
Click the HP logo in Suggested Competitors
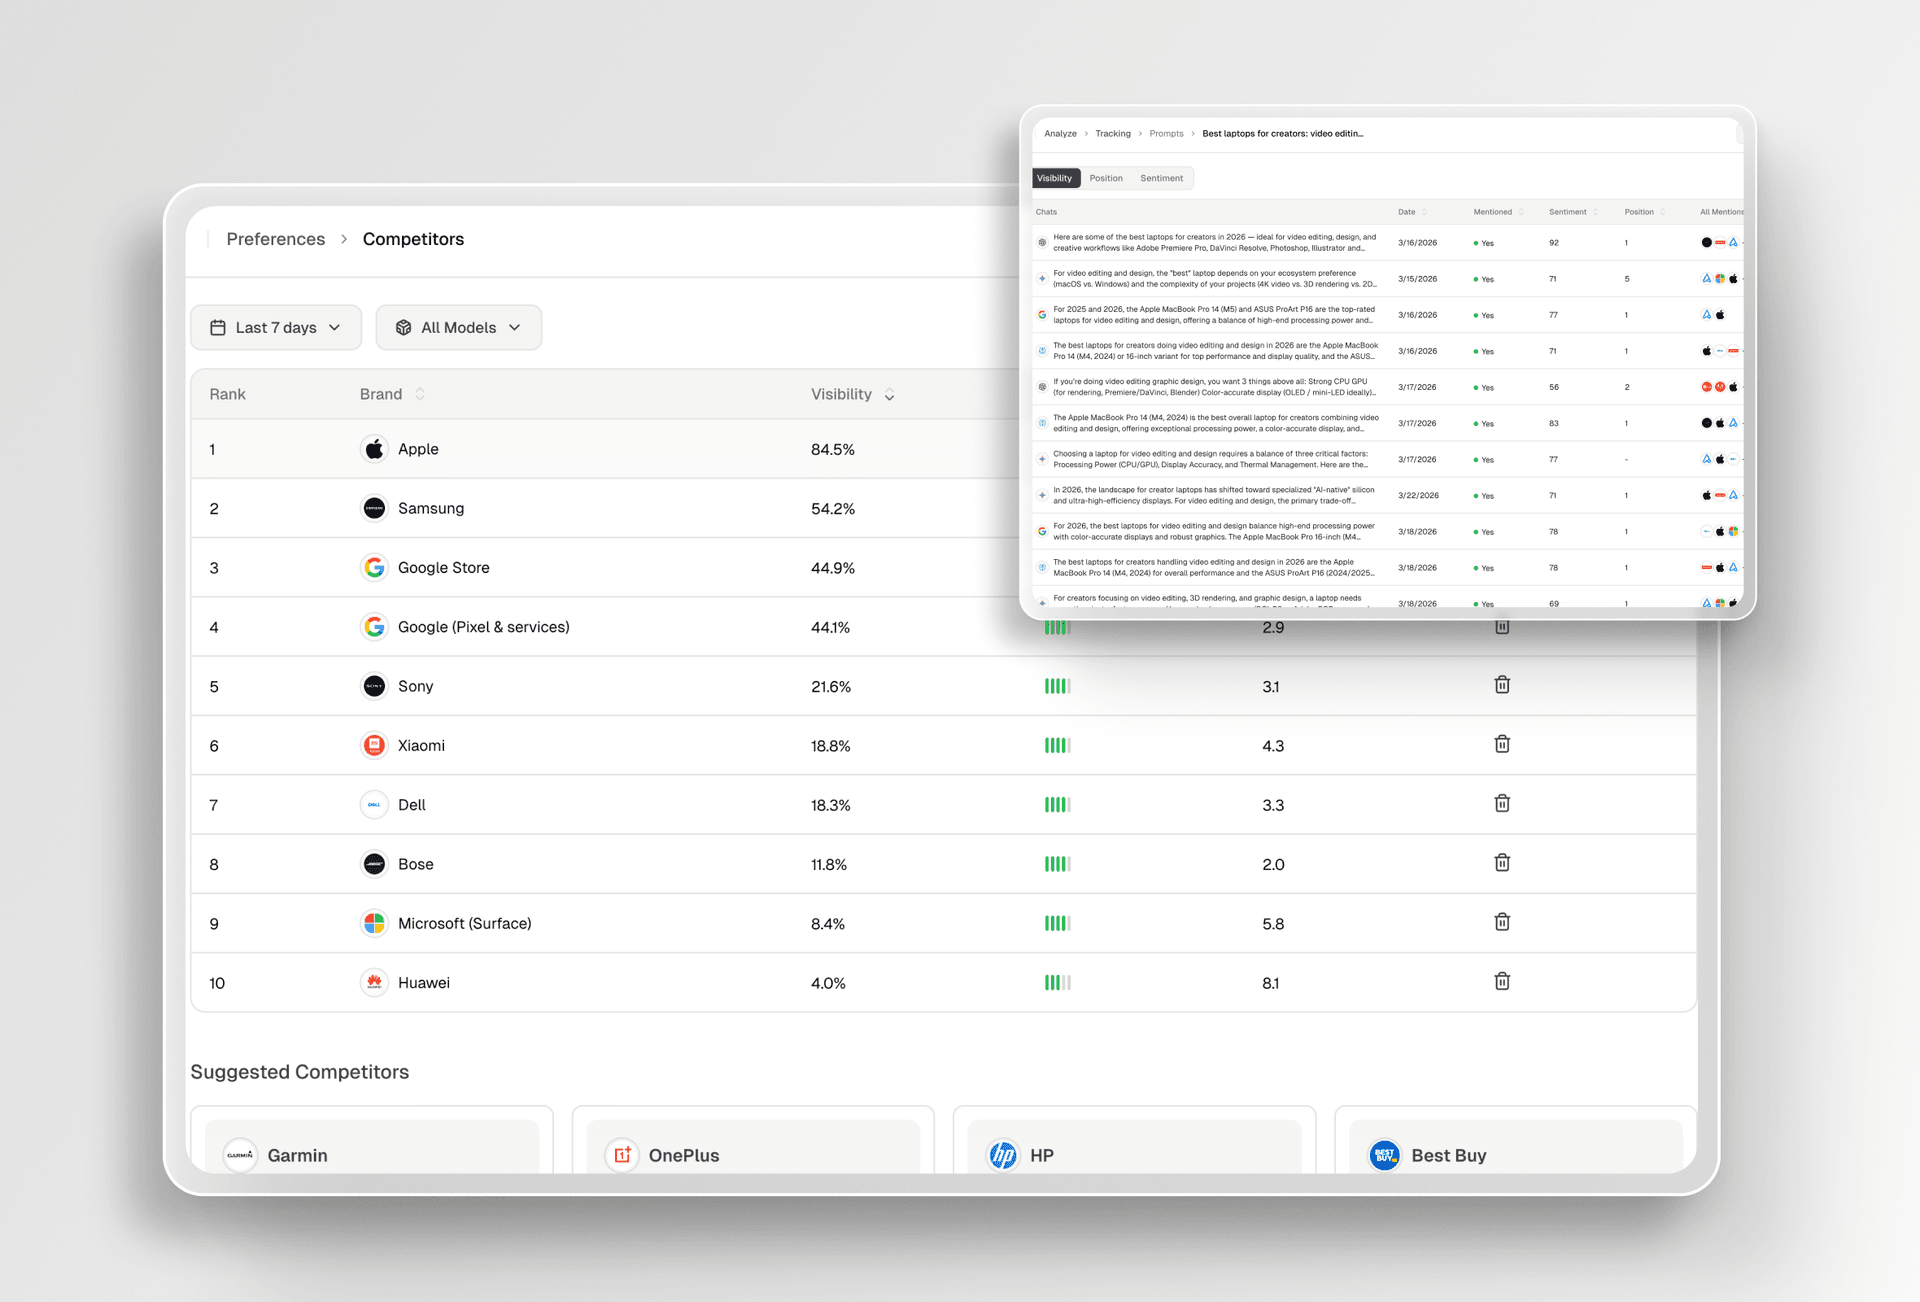[x=1003, y=1155]
